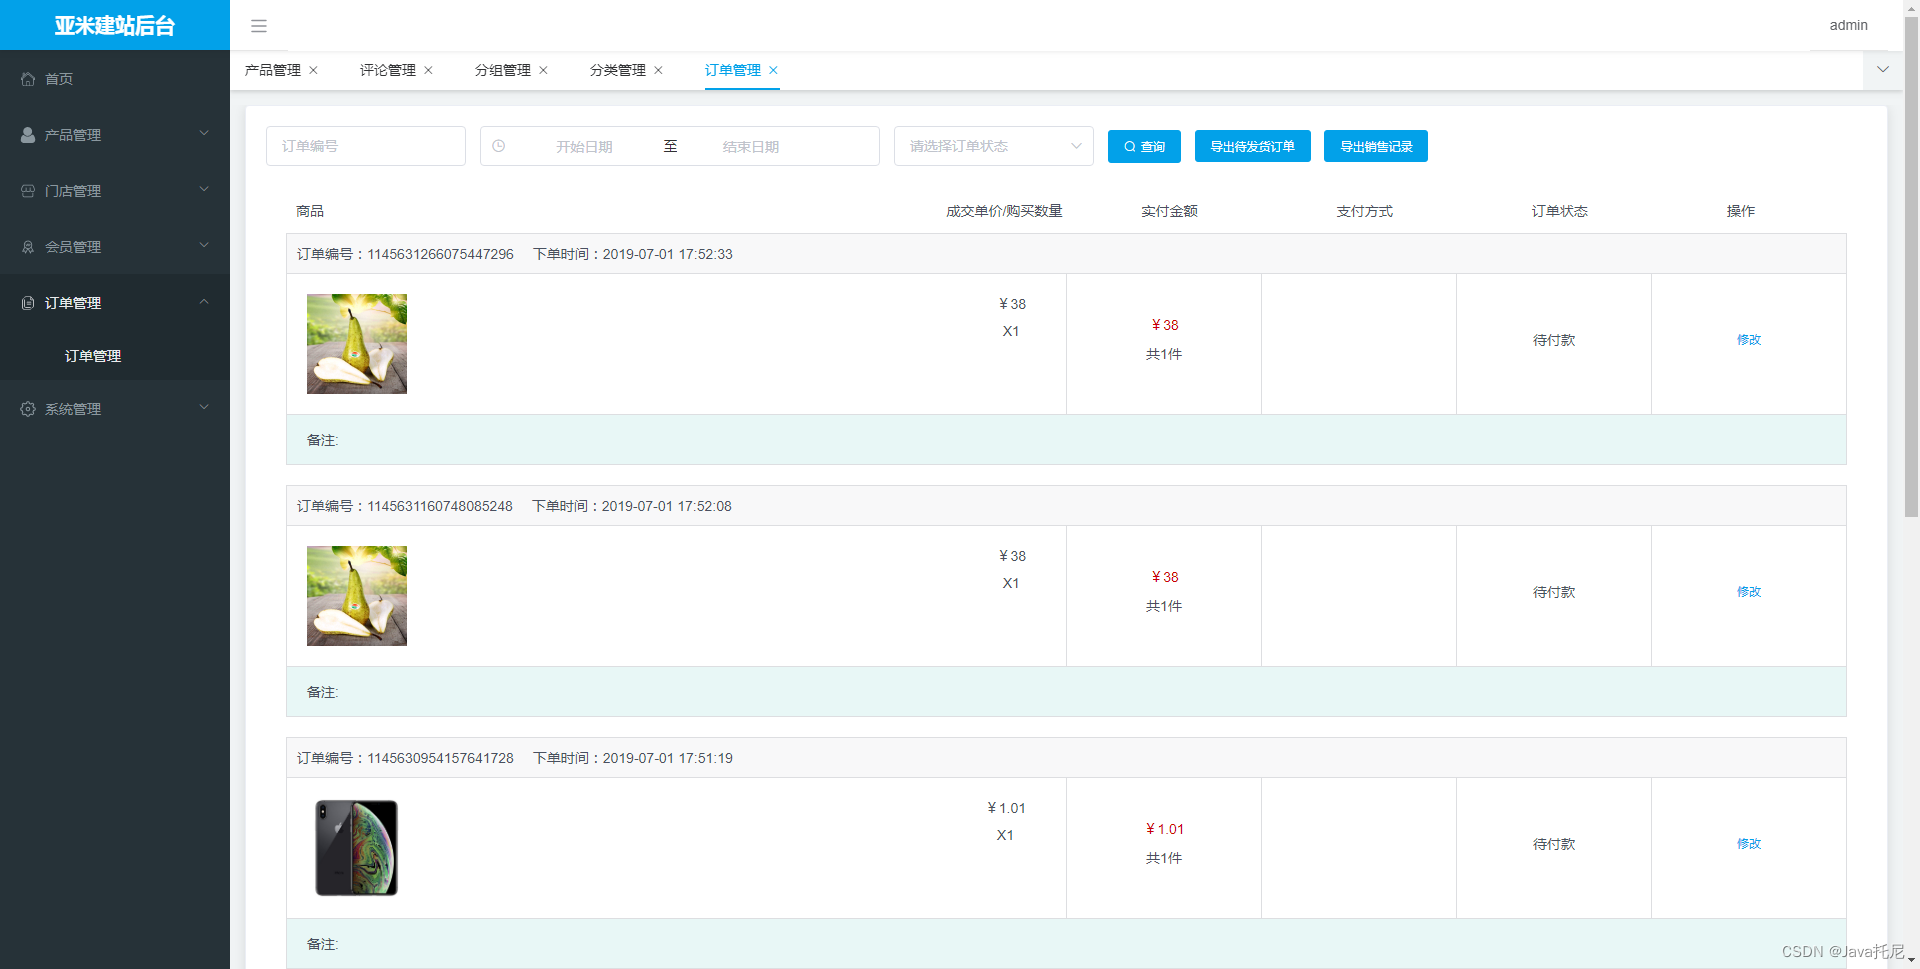
Task: Switch to the 产品管理 tab
Action: tap(273, 70)
